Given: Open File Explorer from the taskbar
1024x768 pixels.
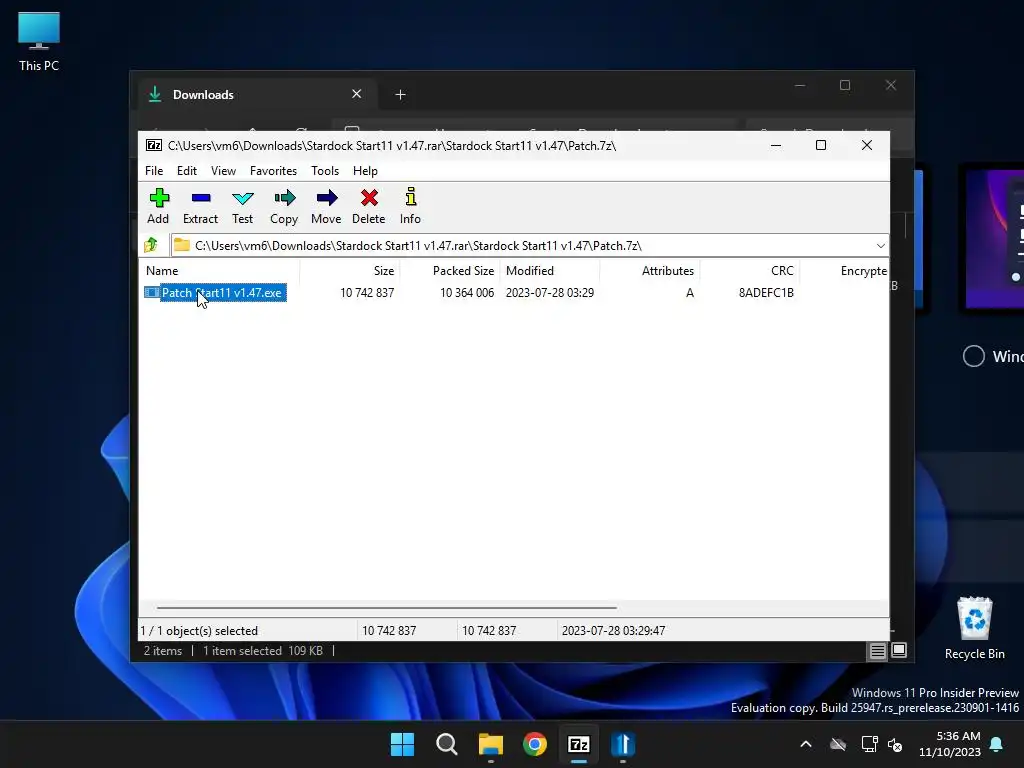Looking at the screenshot, I should (x=490, y=744).
